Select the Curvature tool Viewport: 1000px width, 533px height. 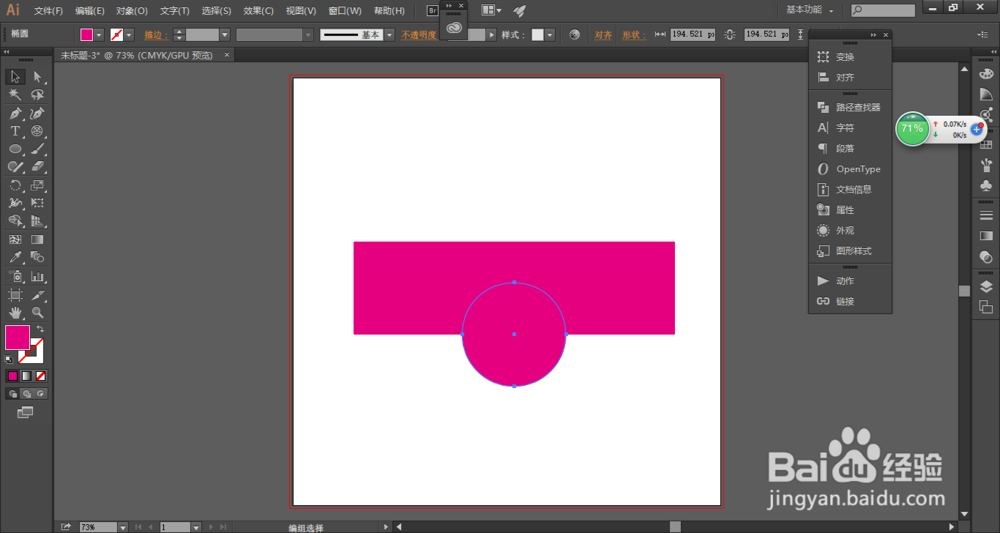point(38,113)
